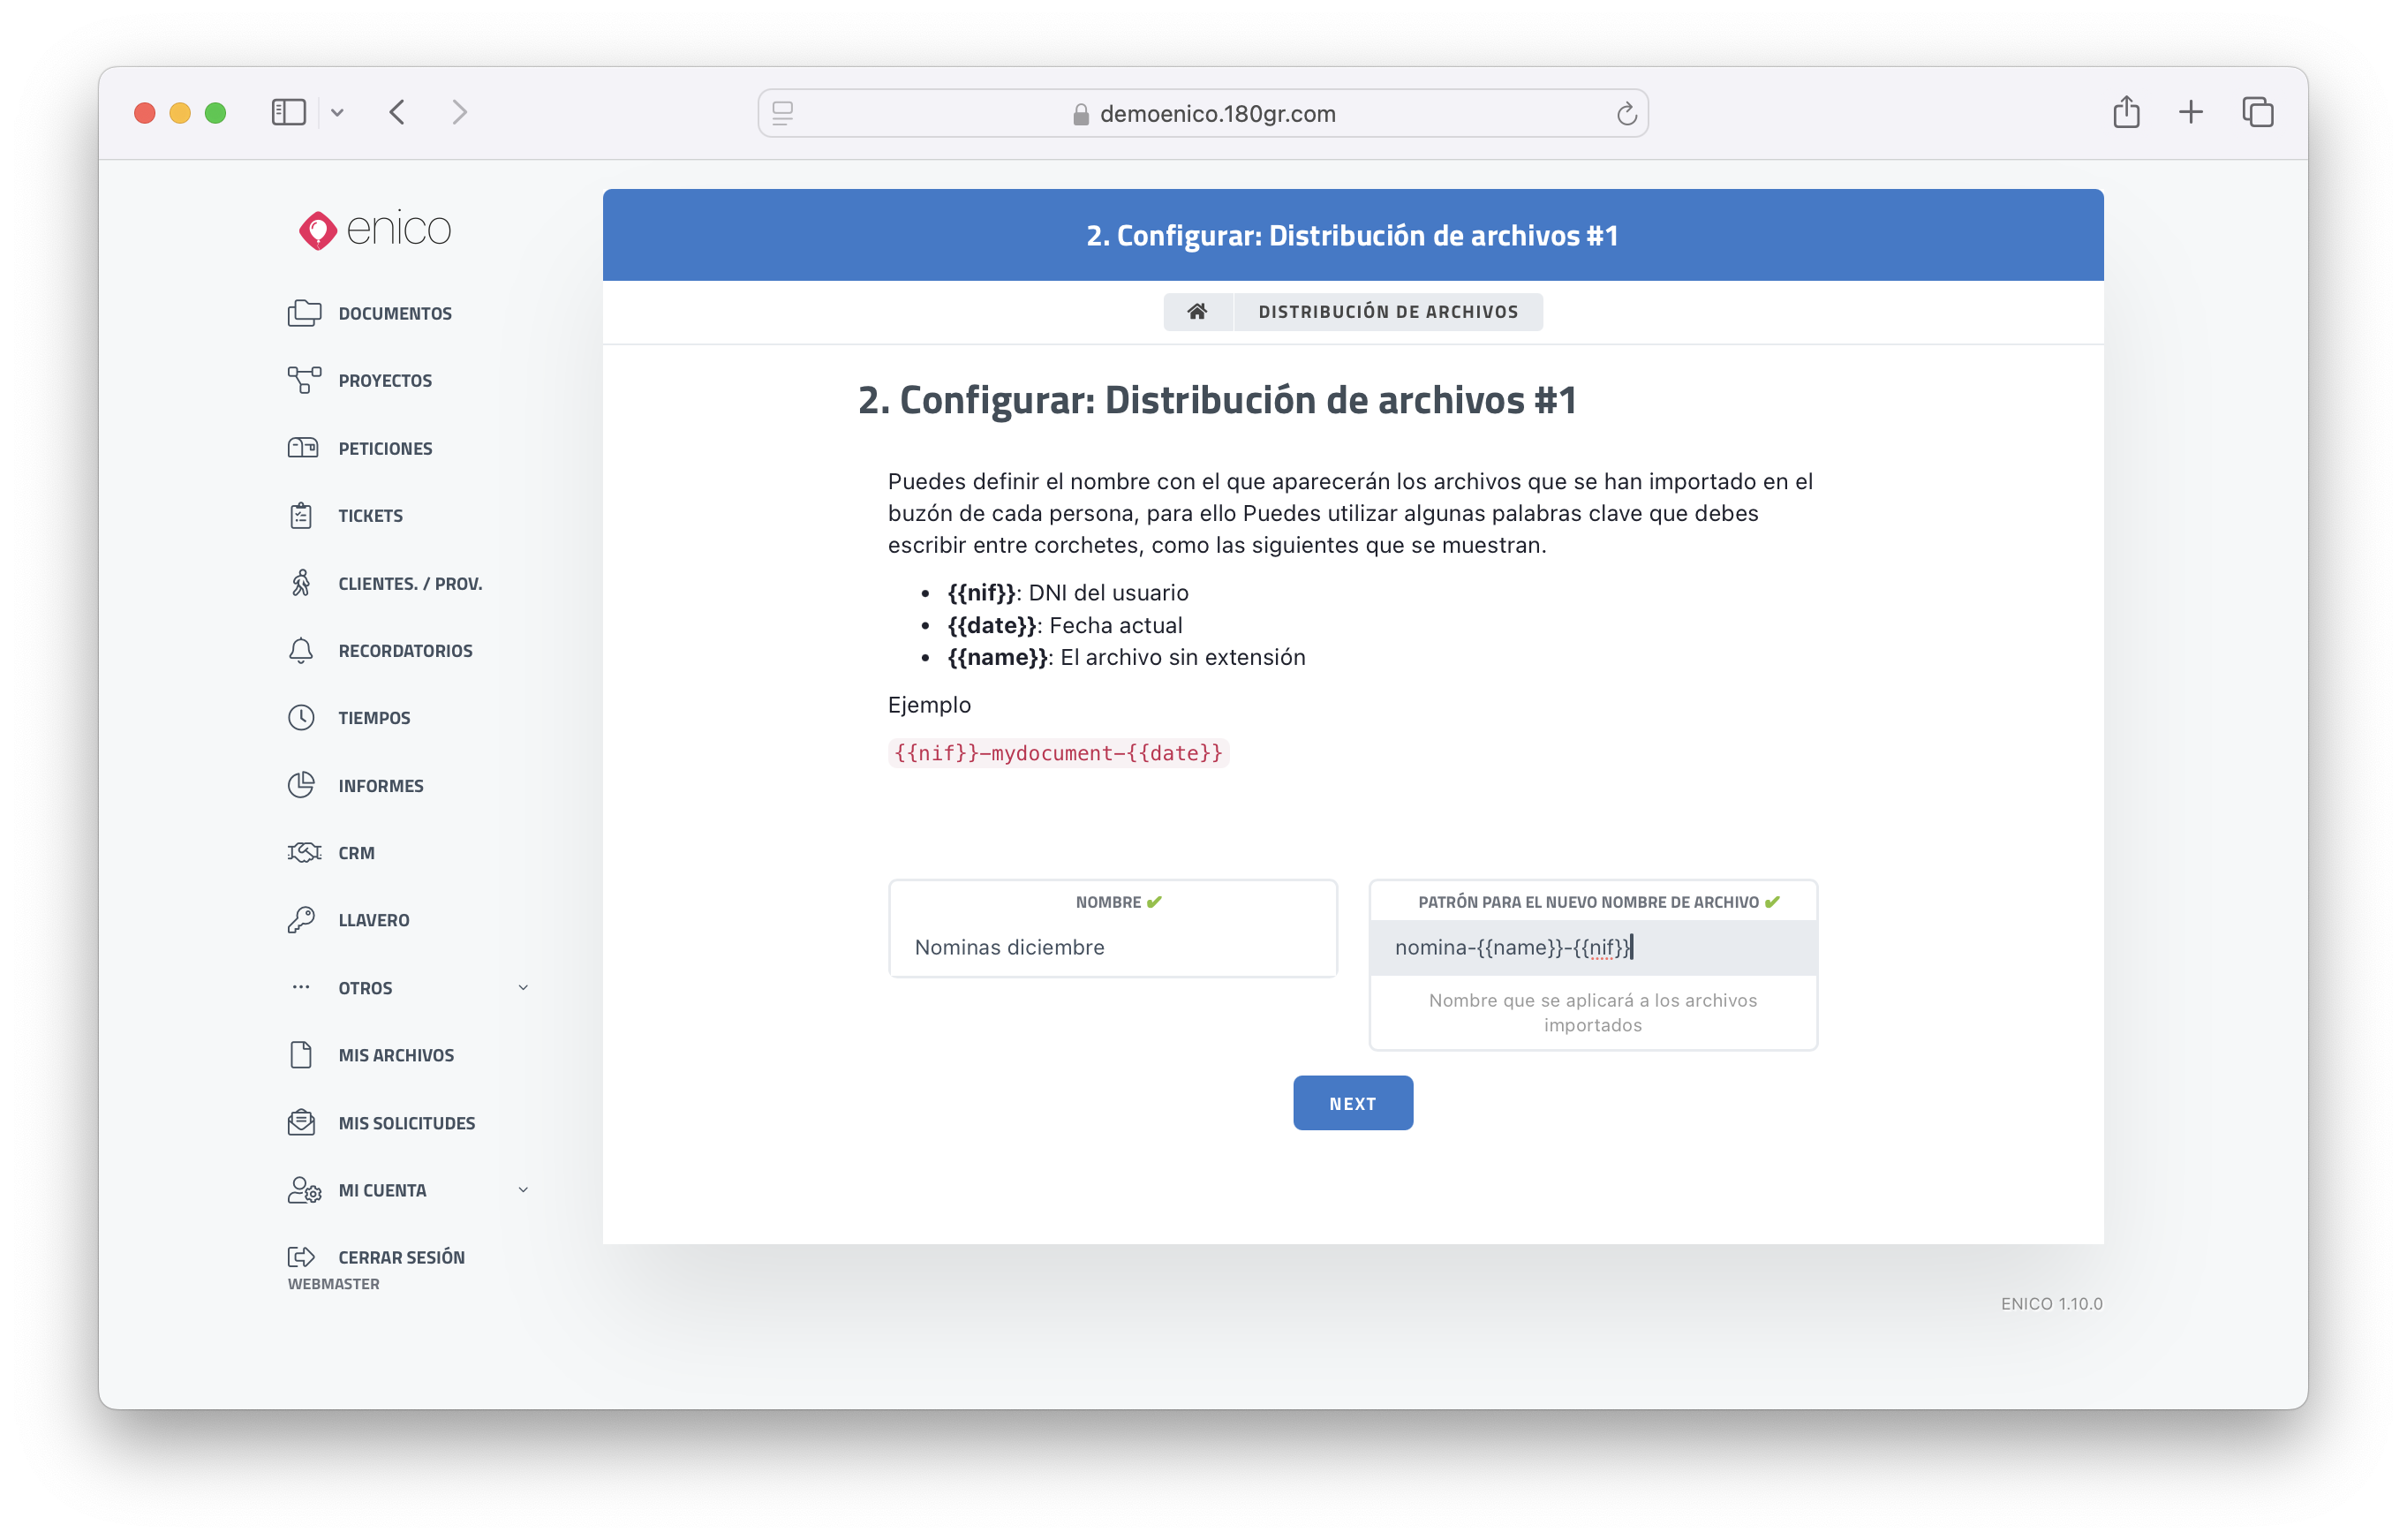Click the Tickets clipboard icon
Screen dimensions: 2407x1540
pos(301,515)
